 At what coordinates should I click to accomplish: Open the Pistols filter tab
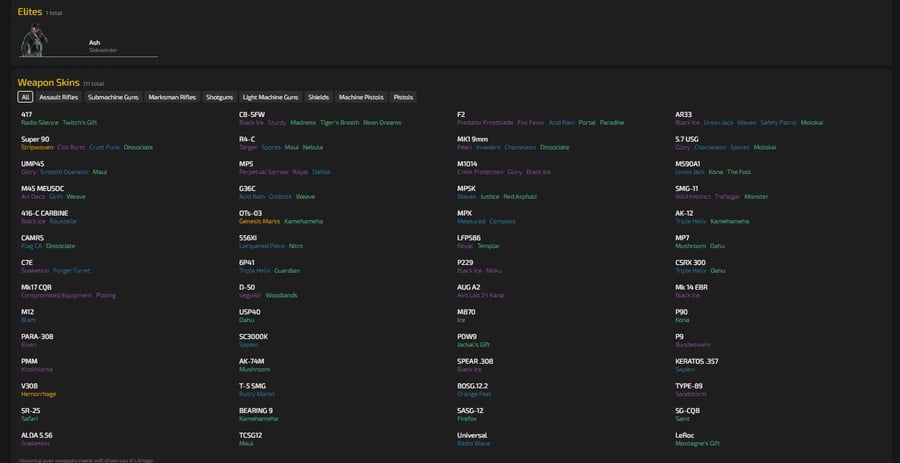coord(403,97)
